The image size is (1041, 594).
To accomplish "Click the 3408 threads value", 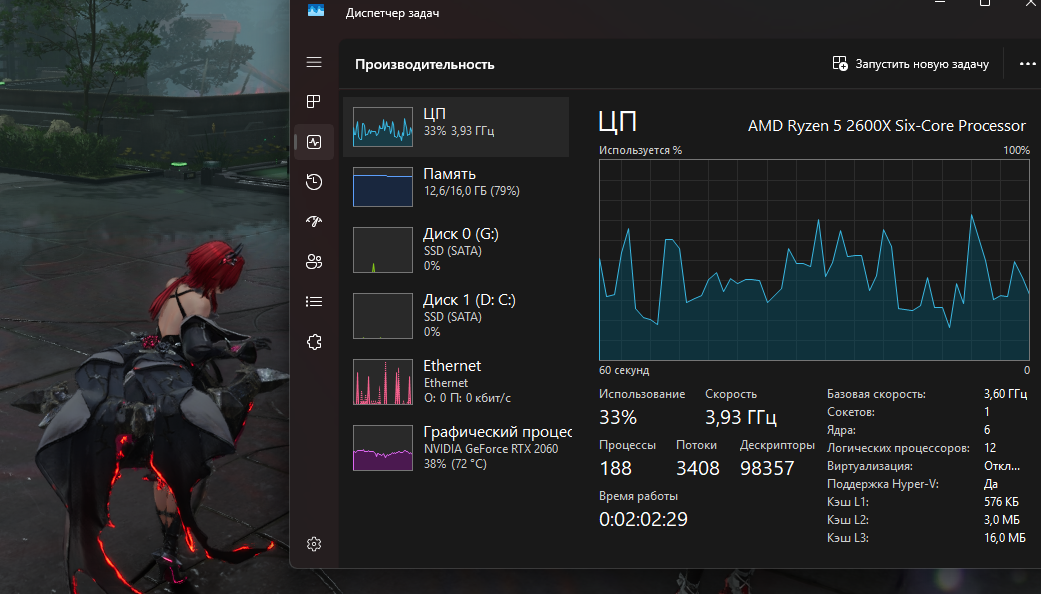I will (698, 469).
